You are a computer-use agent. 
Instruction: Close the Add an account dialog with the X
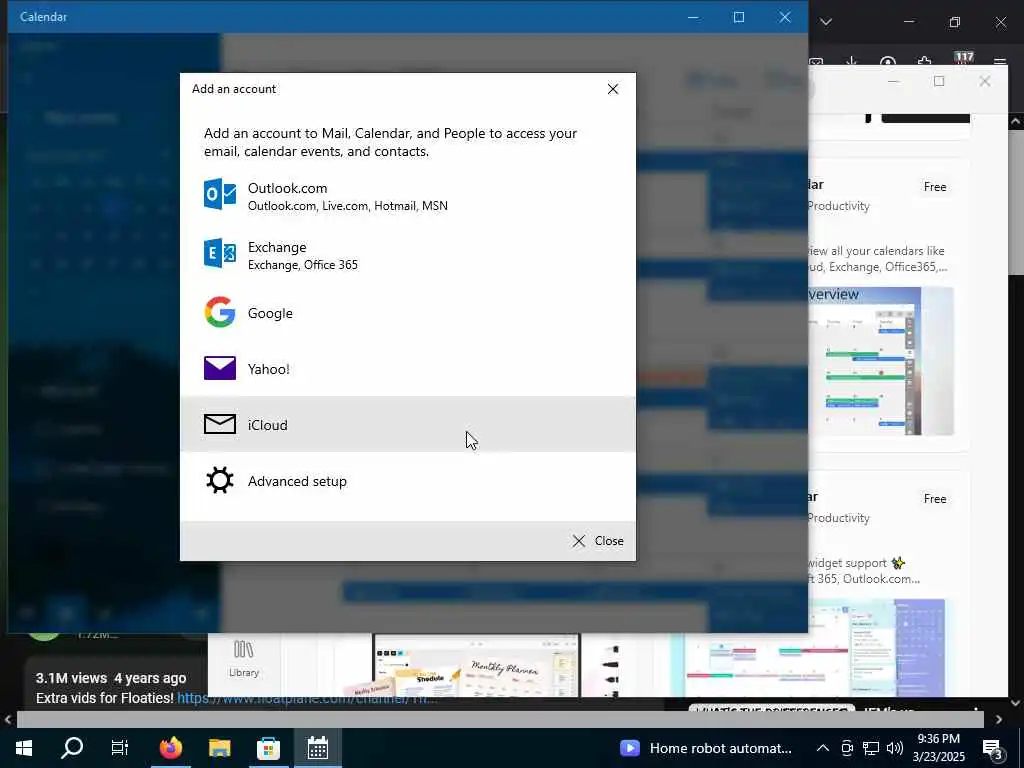(613, 89)
